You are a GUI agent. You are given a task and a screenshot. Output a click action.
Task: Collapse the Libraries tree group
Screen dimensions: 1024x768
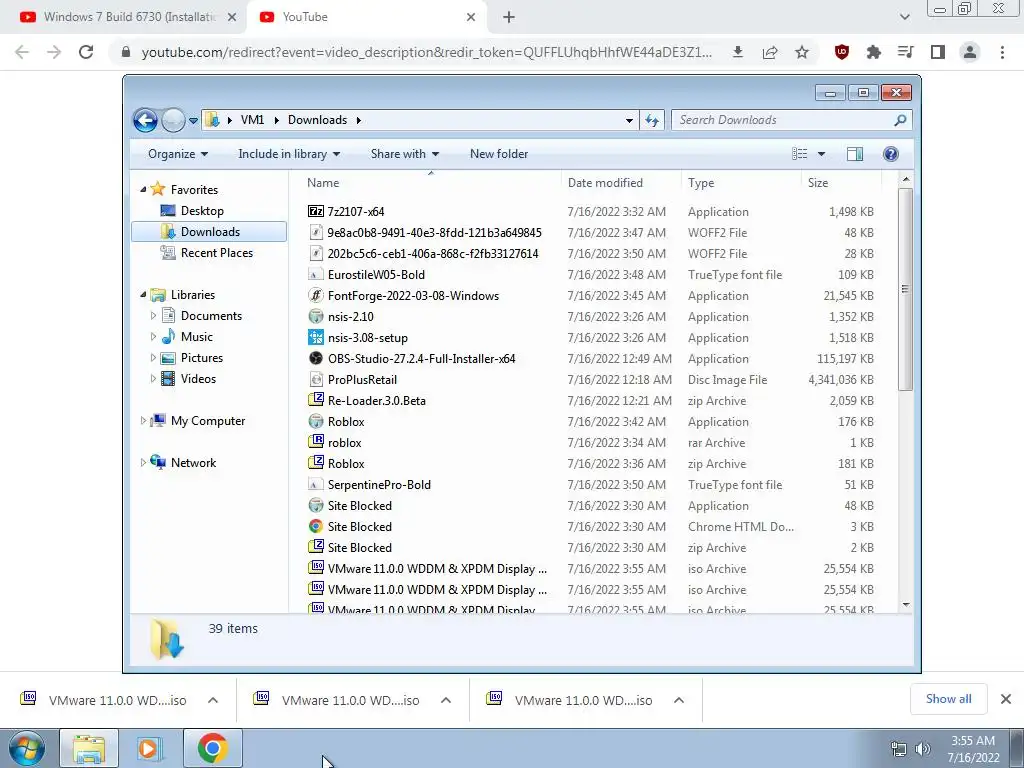[x=143, y=295]
